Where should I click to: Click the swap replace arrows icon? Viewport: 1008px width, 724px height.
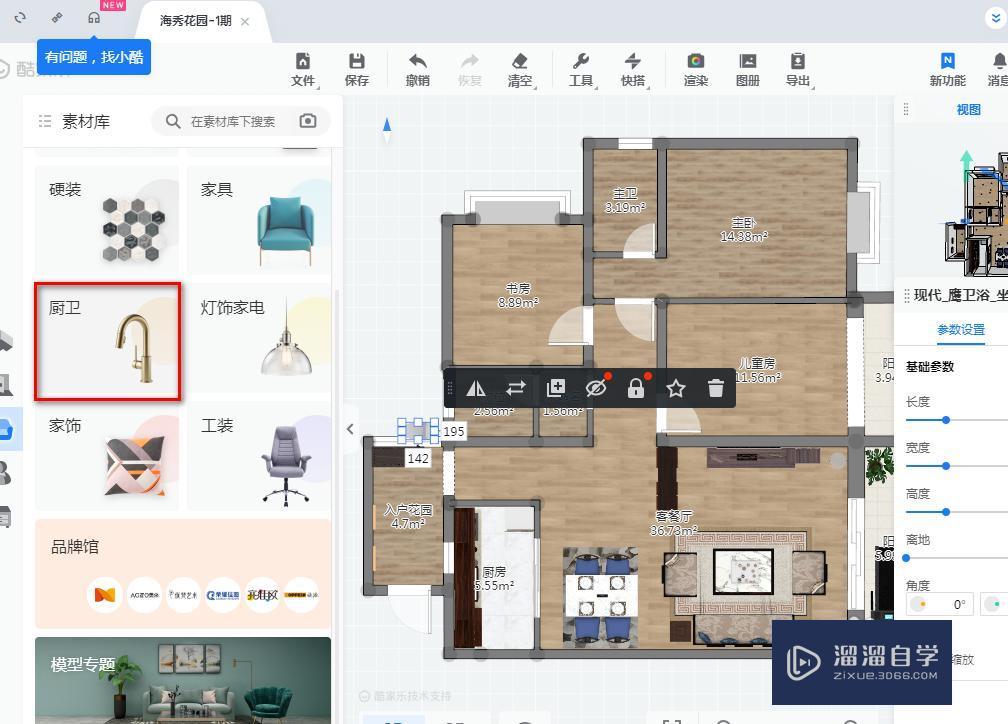(516, 388)
